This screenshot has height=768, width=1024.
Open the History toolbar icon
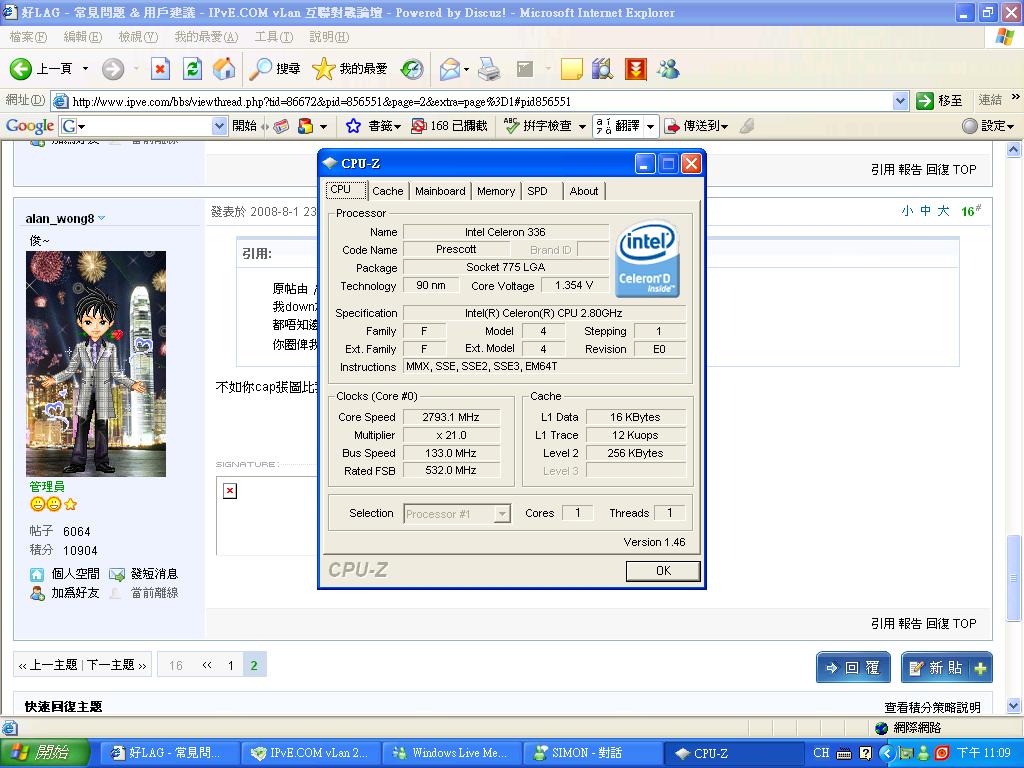[x=412, y=69]
